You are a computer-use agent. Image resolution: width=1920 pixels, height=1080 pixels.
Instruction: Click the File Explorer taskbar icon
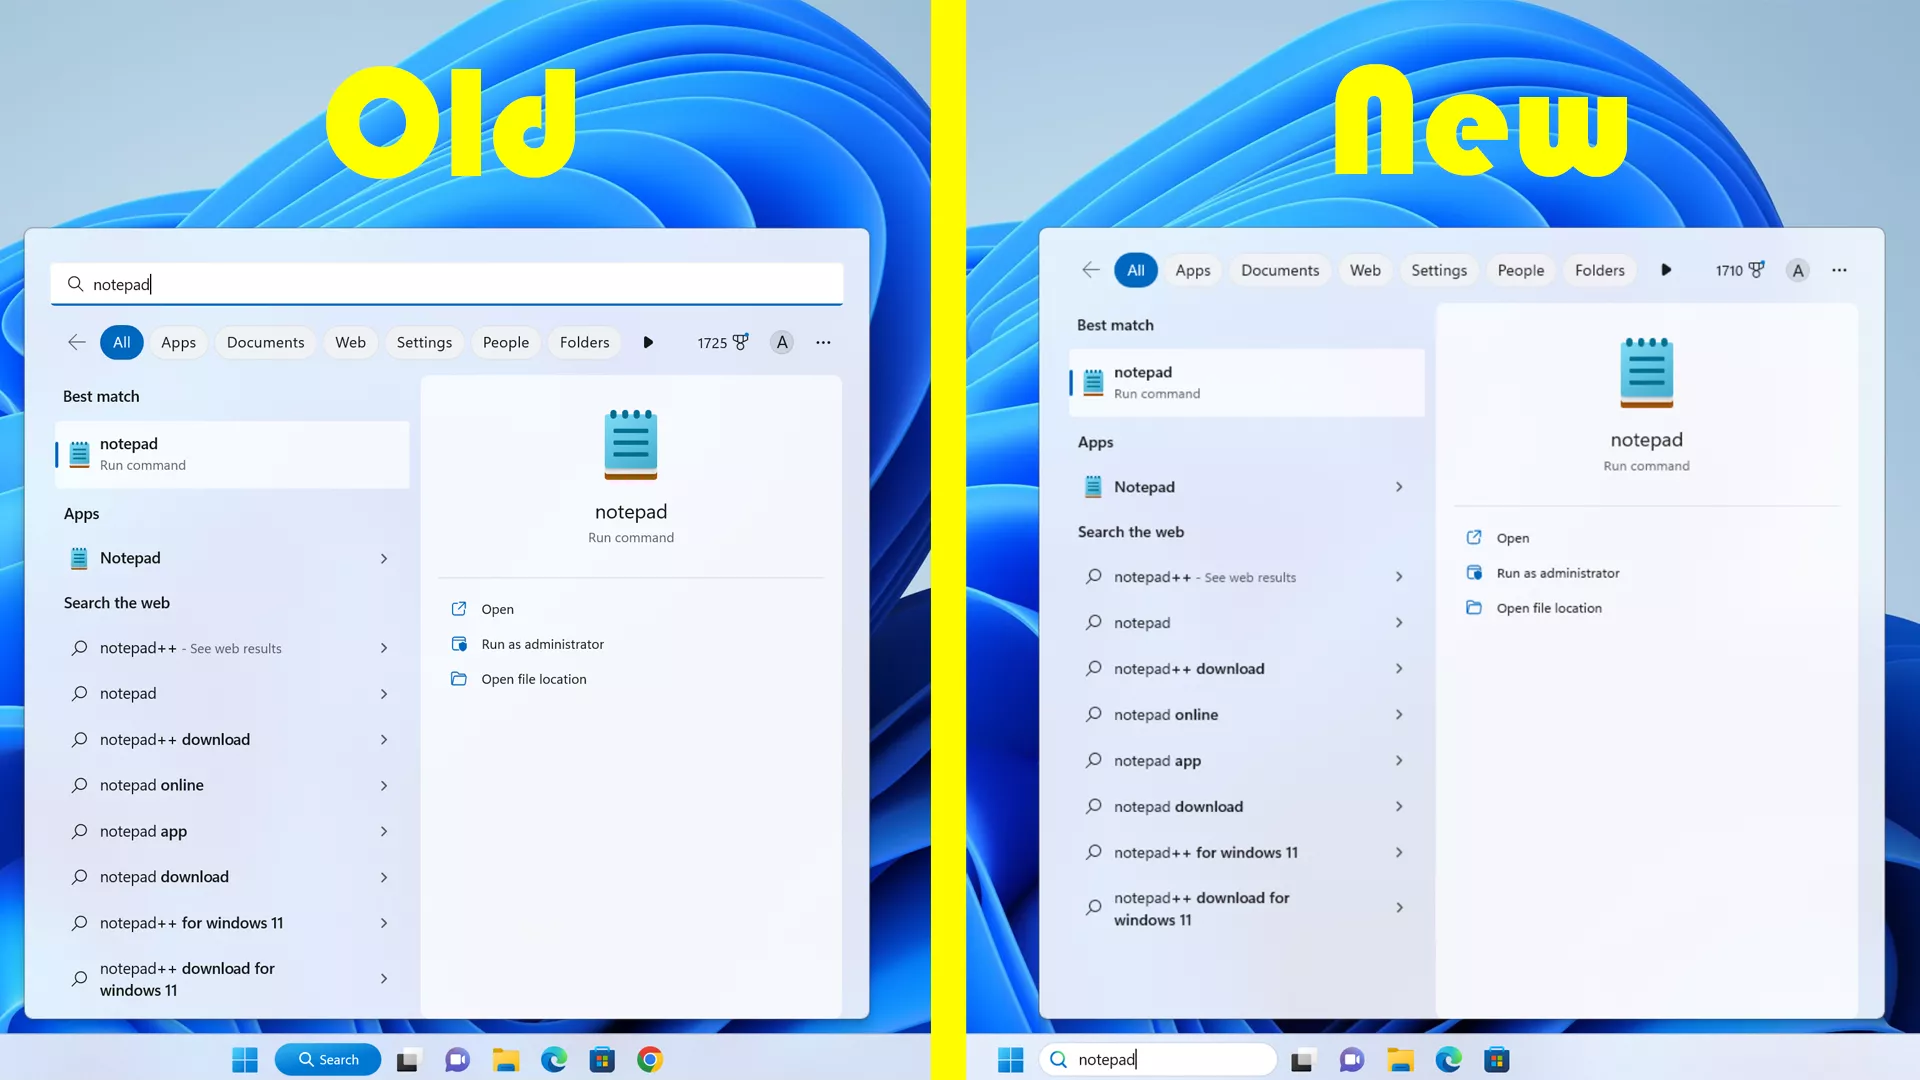coord(505,1059)
